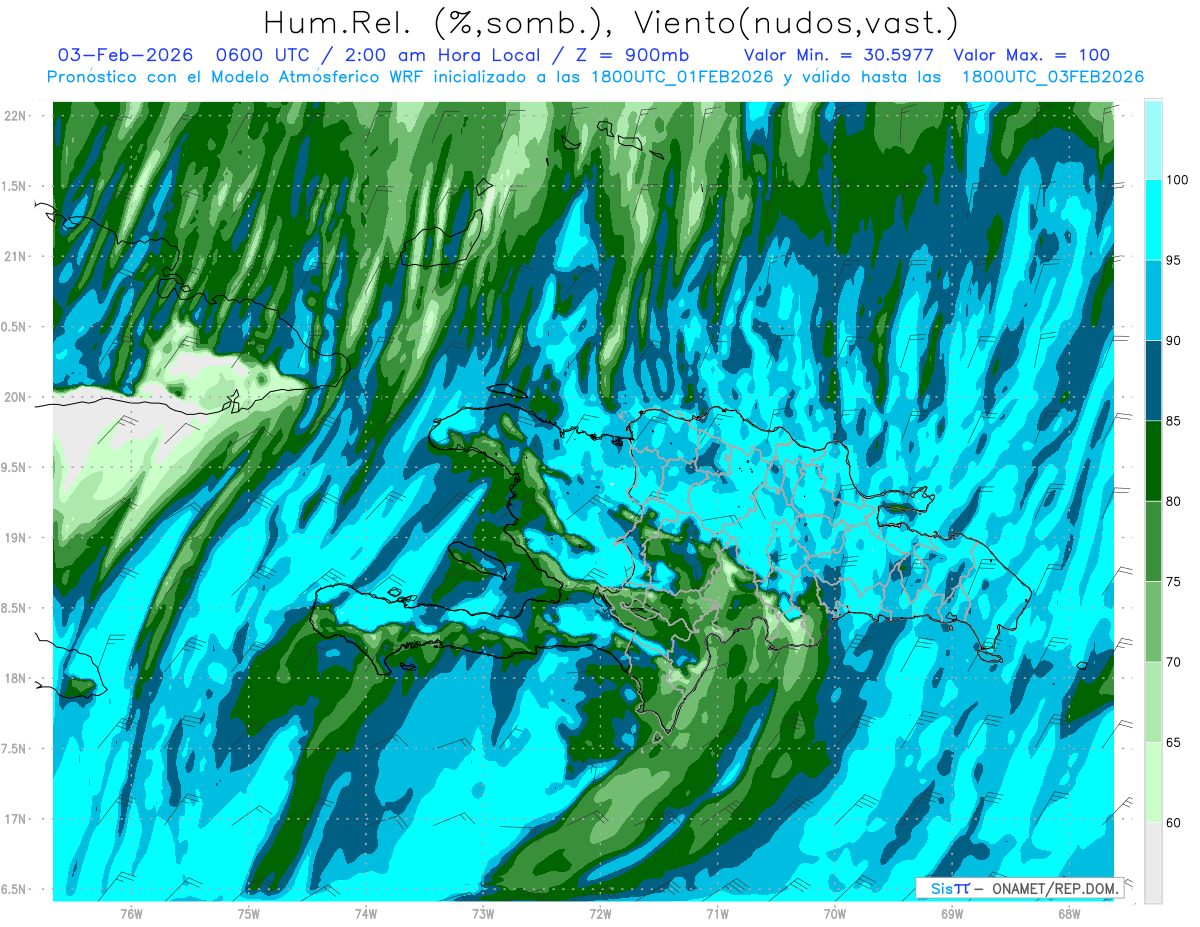Screen dimensions: 1200x927
Task: Click the chart title 'Hum.Rel. (%,somb.), Viento(nudos,vast.)'
Action: pos(611,22)
